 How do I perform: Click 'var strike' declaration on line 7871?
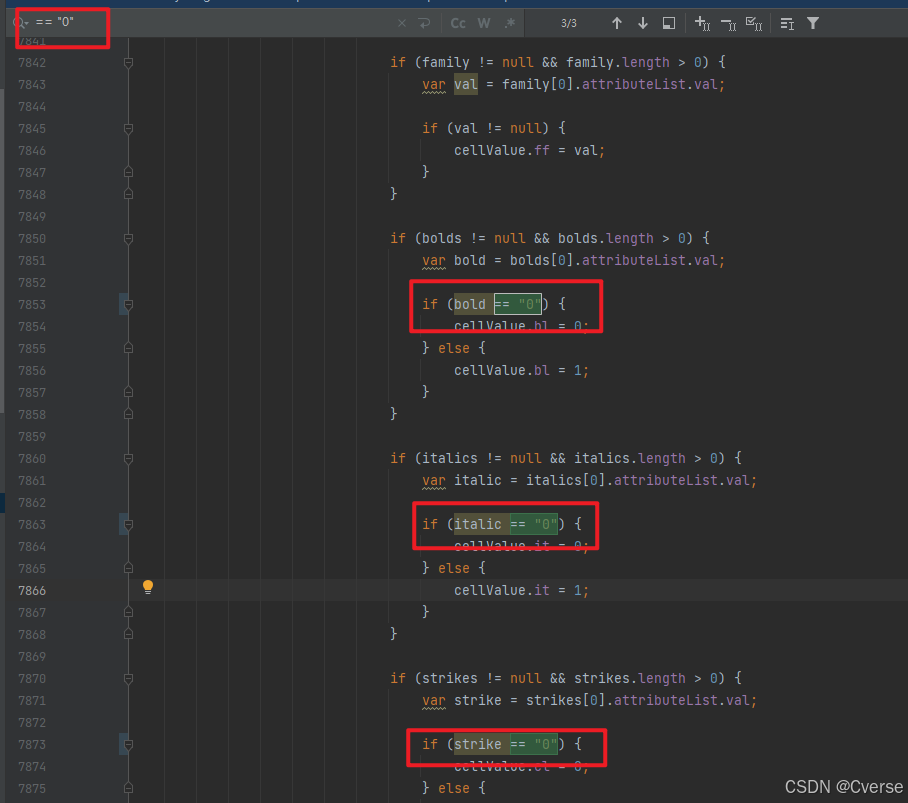point(462,701)
